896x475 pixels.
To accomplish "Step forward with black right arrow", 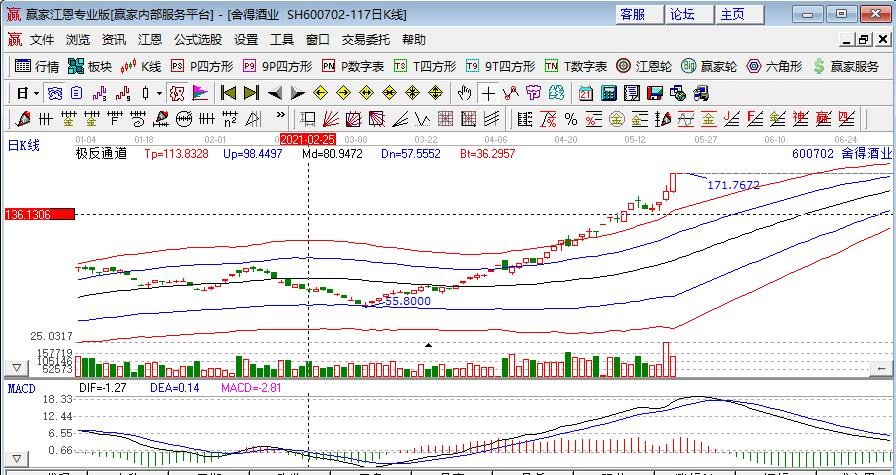I will coord(297,93).
